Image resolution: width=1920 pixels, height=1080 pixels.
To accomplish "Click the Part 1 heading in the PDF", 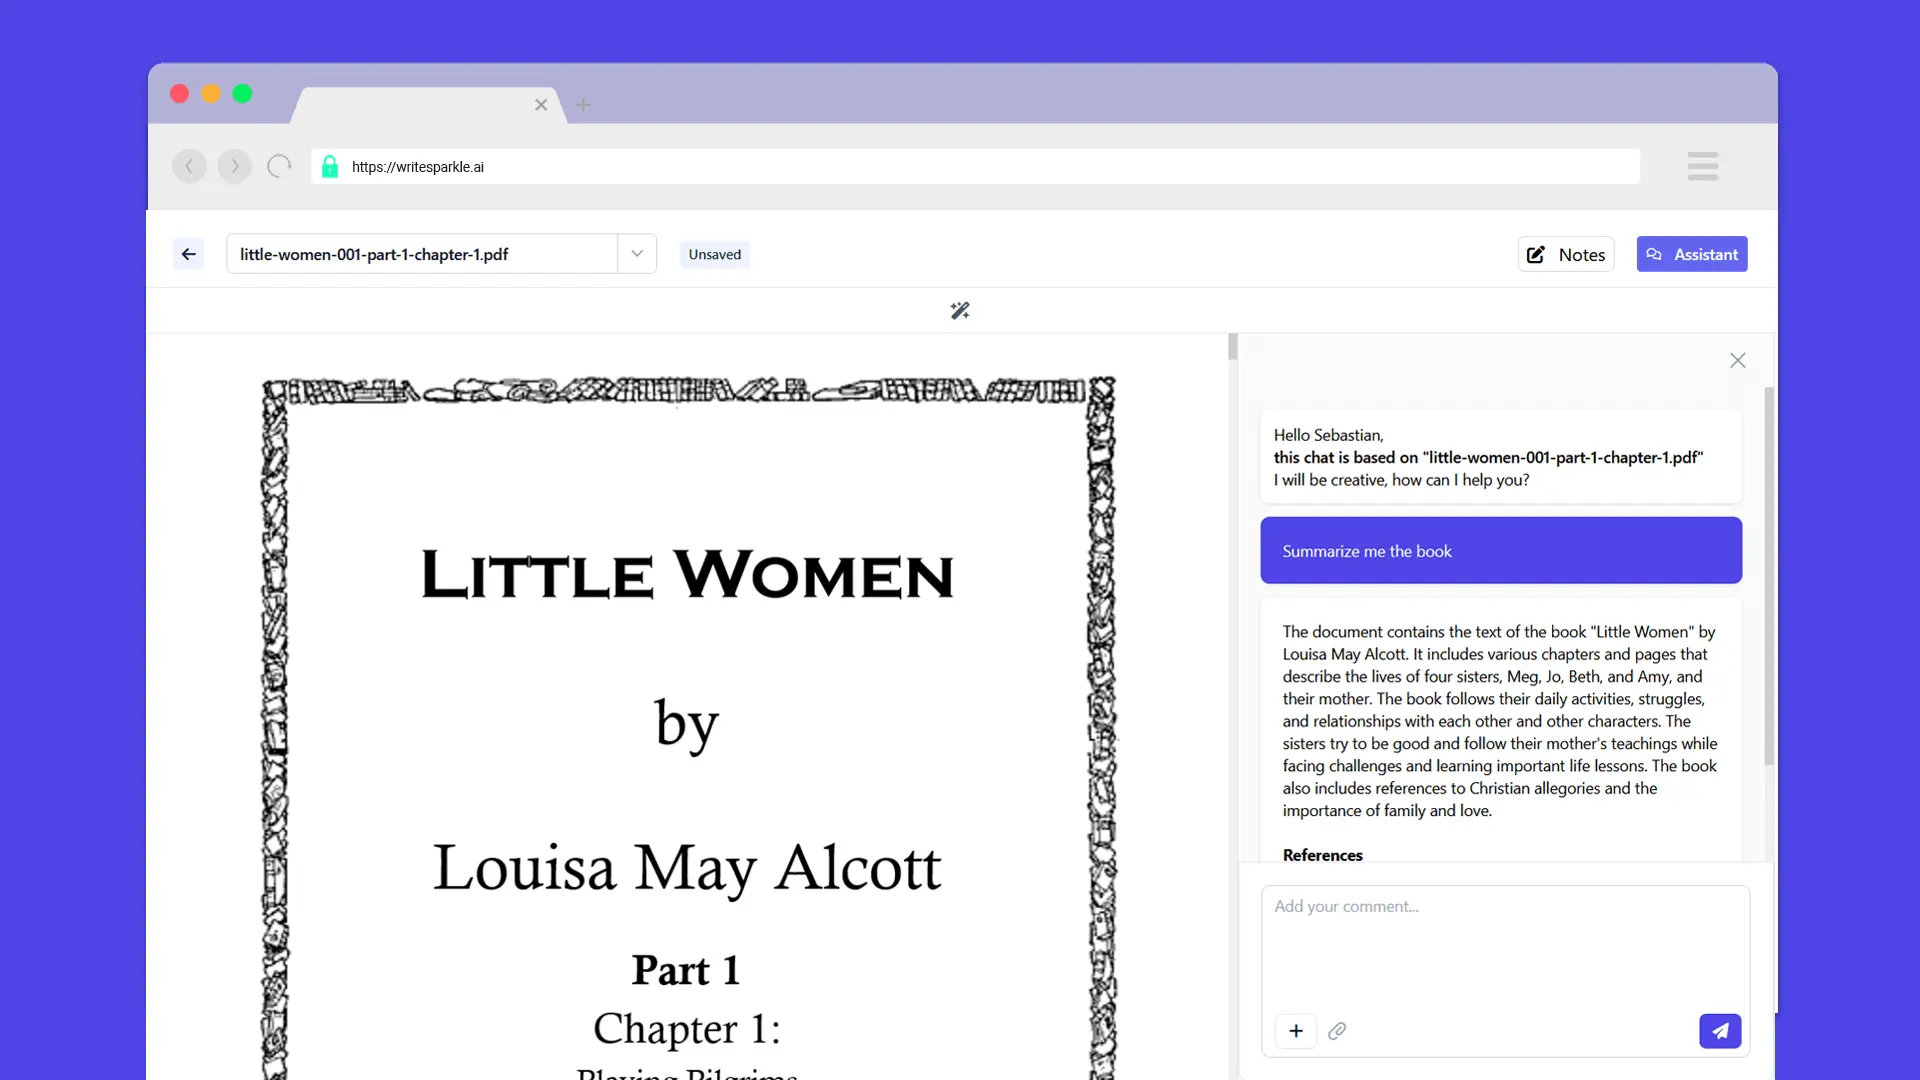I will (686, 970).
